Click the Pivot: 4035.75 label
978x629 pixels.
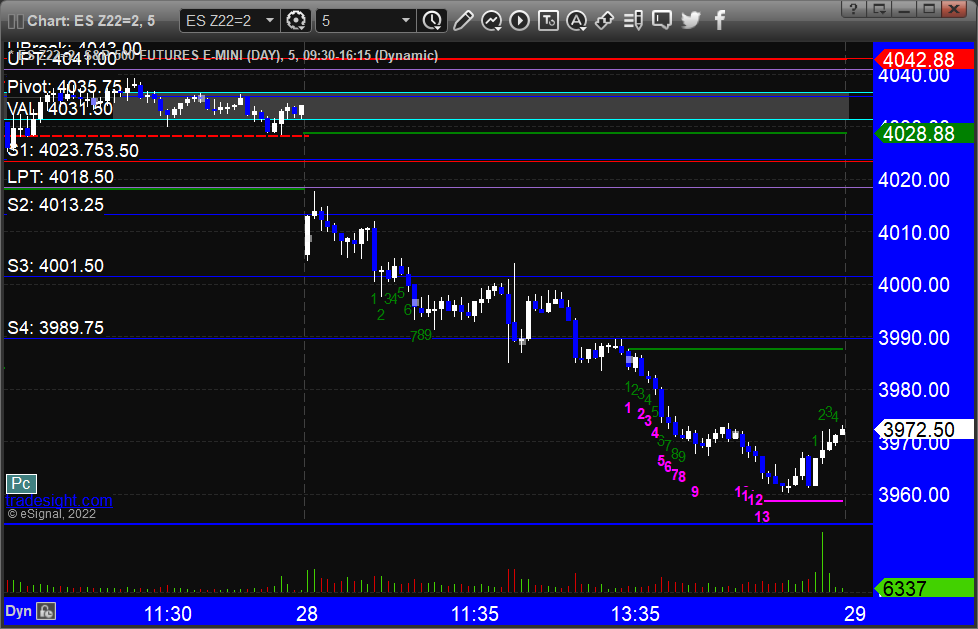pyautogui.click(x=64, y=87)
